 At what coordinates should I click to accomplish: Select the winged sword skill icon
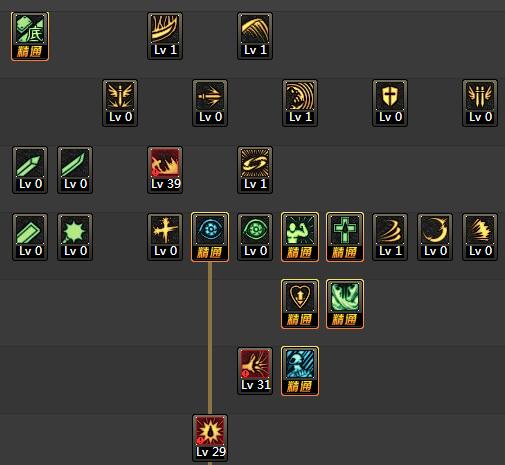pyautogui.click(x=120, y=103)
